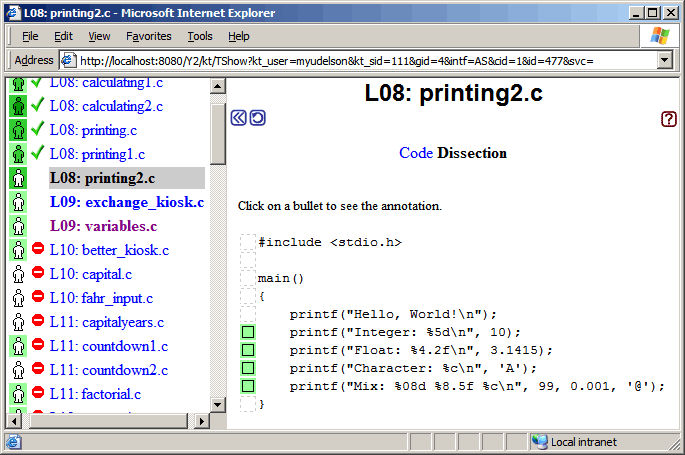Click sidebar horizontal scroll right arrow
The height and width of the screenshot is (455, 685).
(x=202, y=421)
